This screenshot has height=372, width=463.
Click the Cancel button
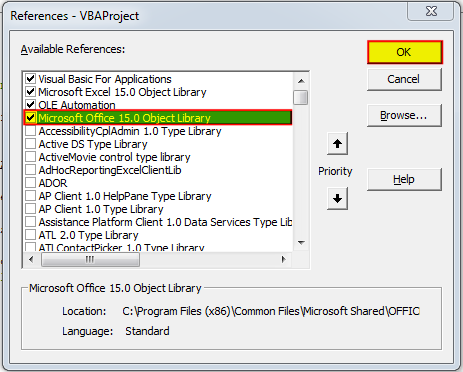pyautogui.click(x=404, y=79)
